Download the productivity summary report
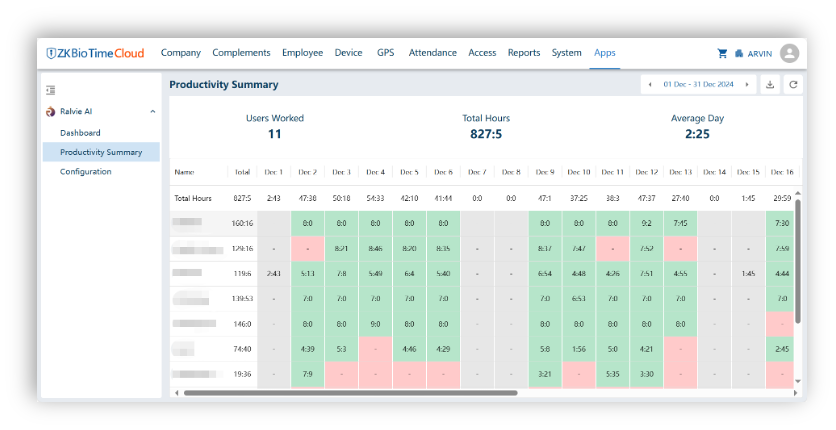Image resolution: width=836 pixels, height=430 pixels. [x=770, y=85]
